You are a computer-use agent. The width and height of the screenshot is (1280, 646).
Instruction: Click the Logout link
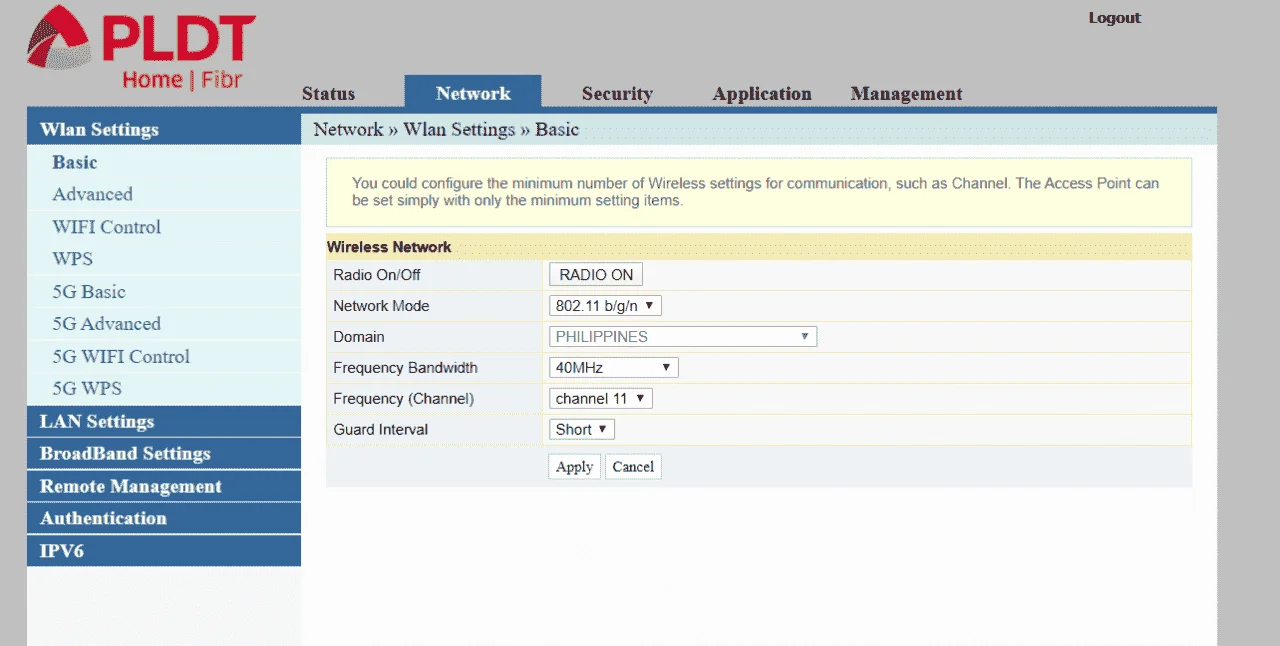tap(1114, 18)
